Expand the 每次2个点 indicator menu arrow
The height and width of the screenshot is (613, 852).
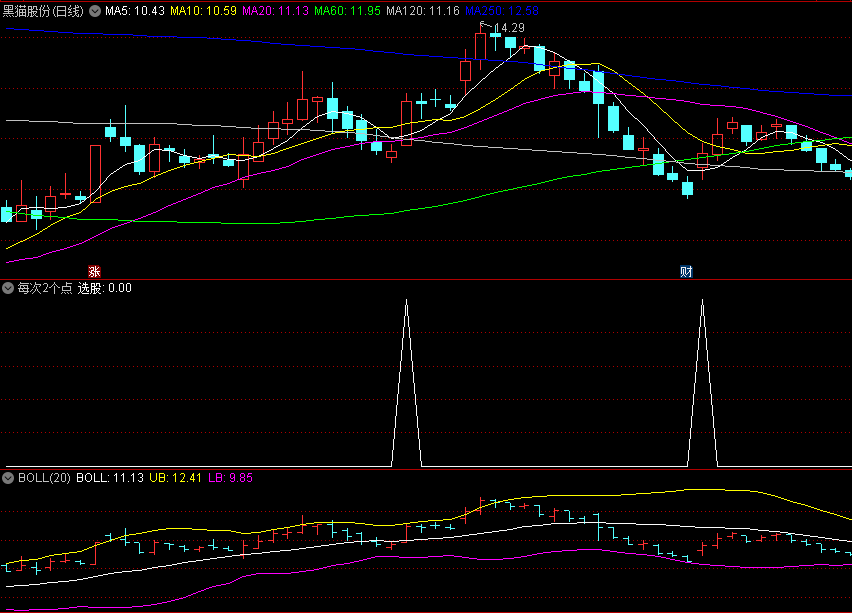point(8,288)
